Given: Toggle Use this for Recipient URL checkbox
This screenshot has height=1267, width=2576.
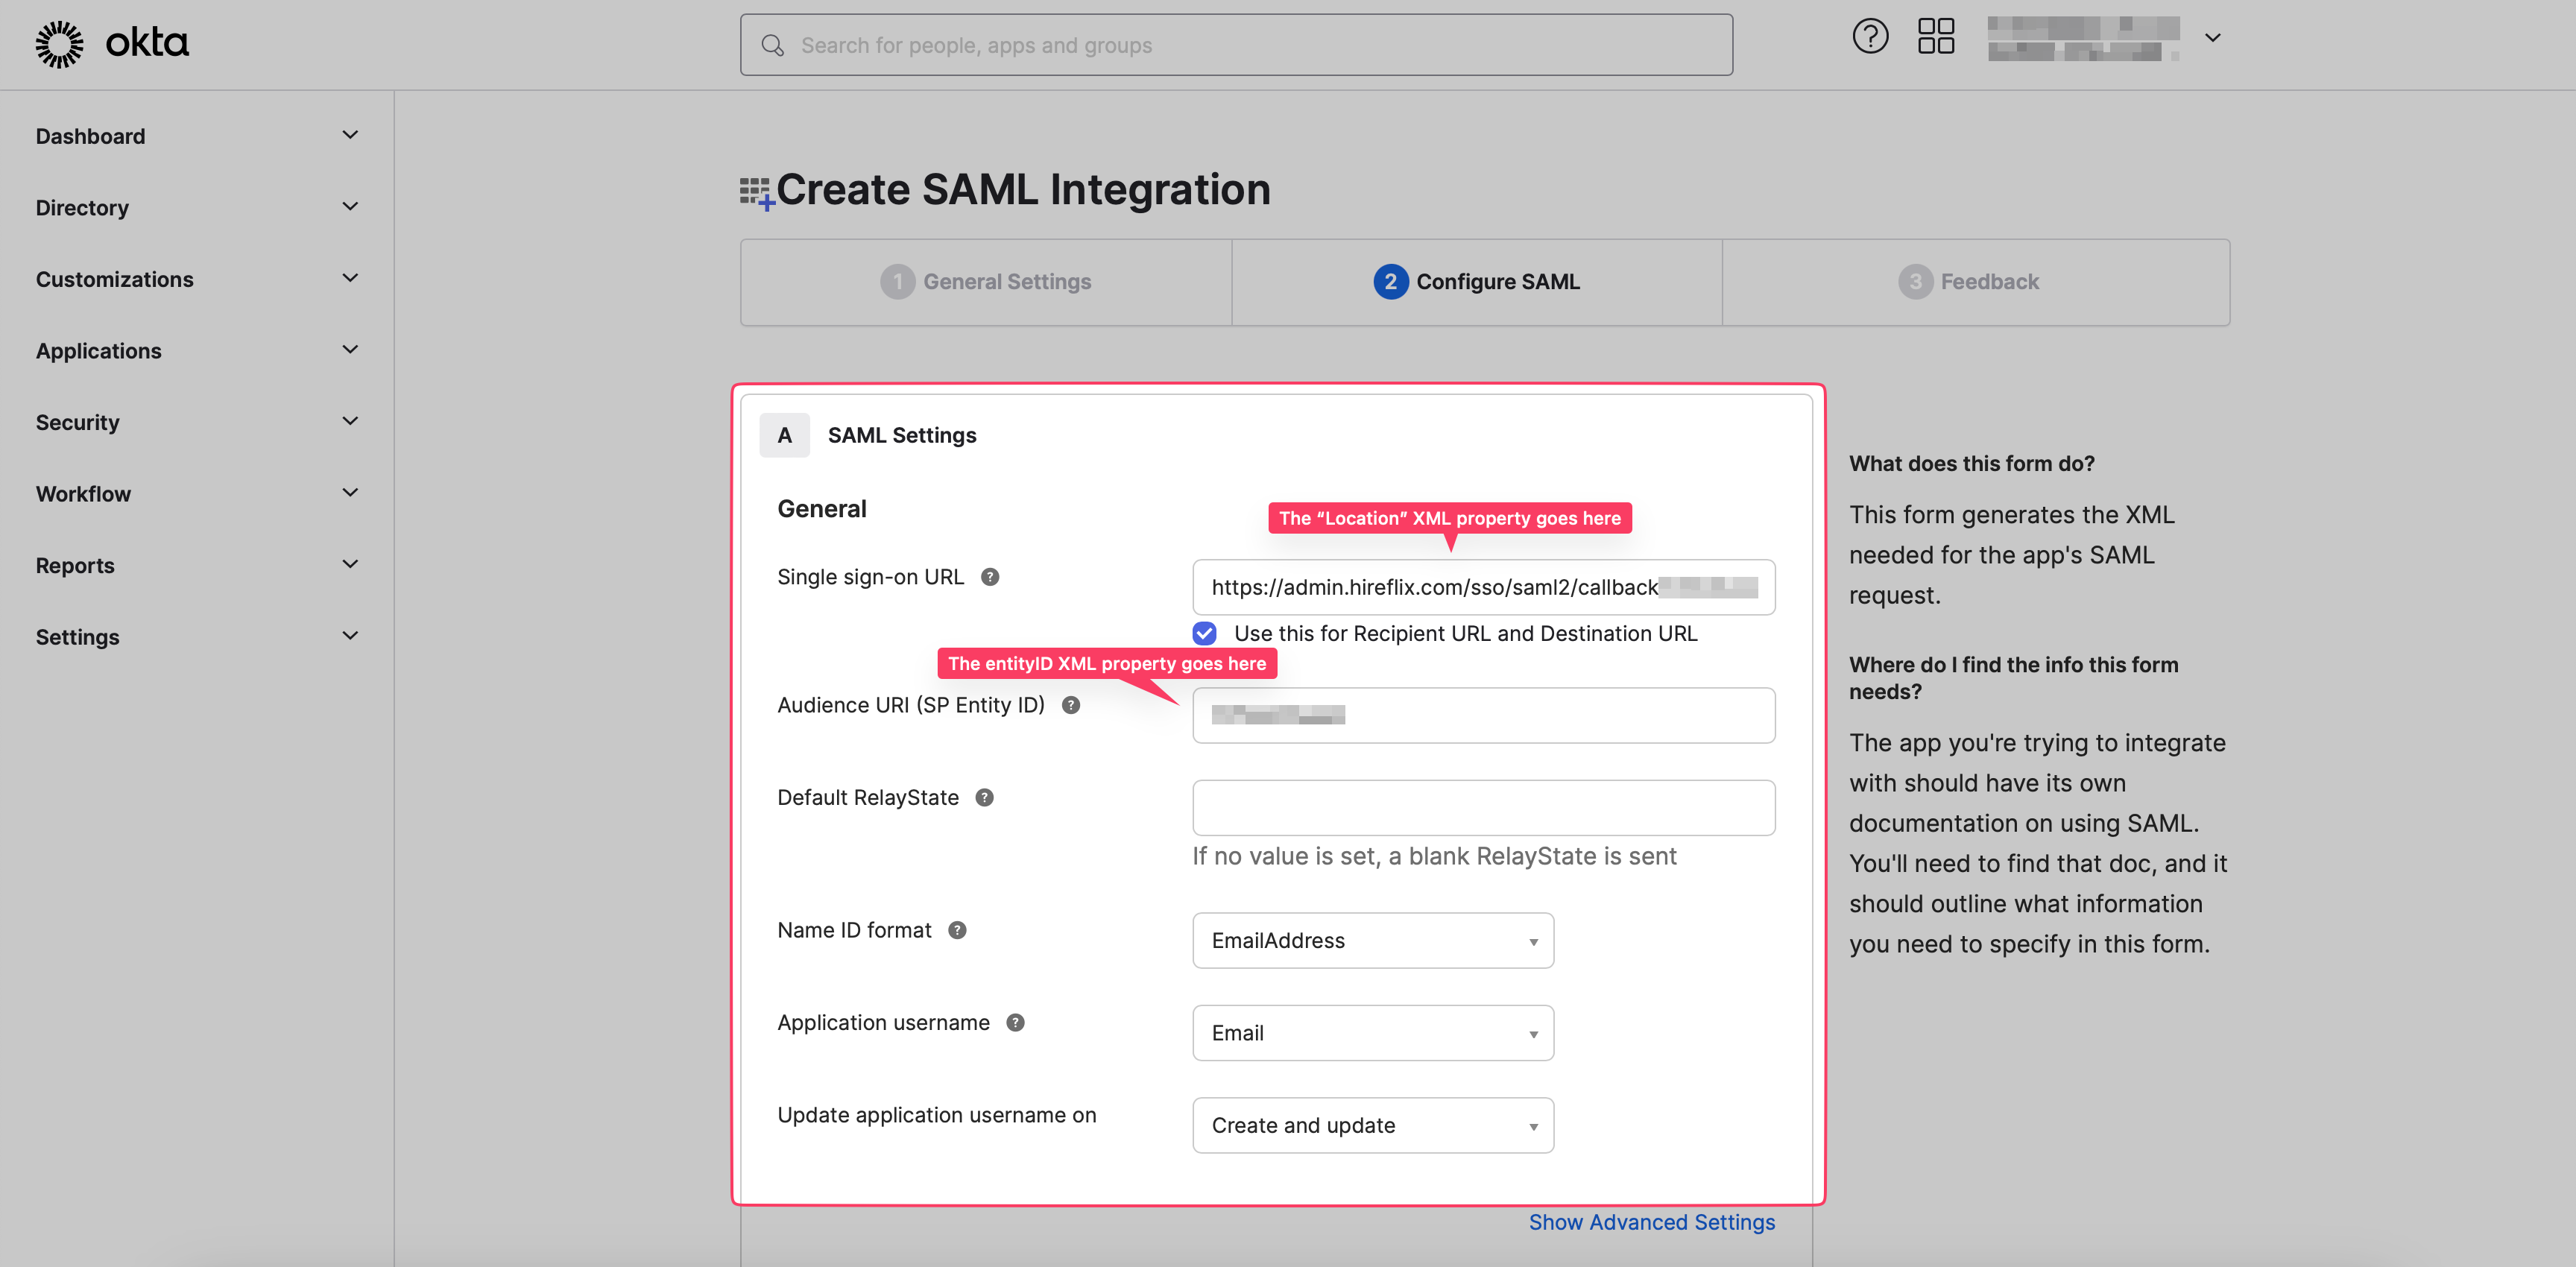Looking at the screenshot, I should [x=1205, y=633].
